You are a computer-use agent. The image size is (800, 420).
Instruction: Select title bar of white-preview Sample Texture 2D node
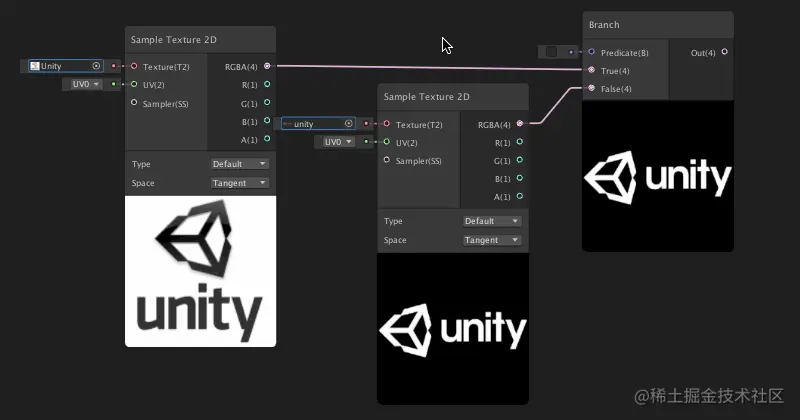pos(201,40)
